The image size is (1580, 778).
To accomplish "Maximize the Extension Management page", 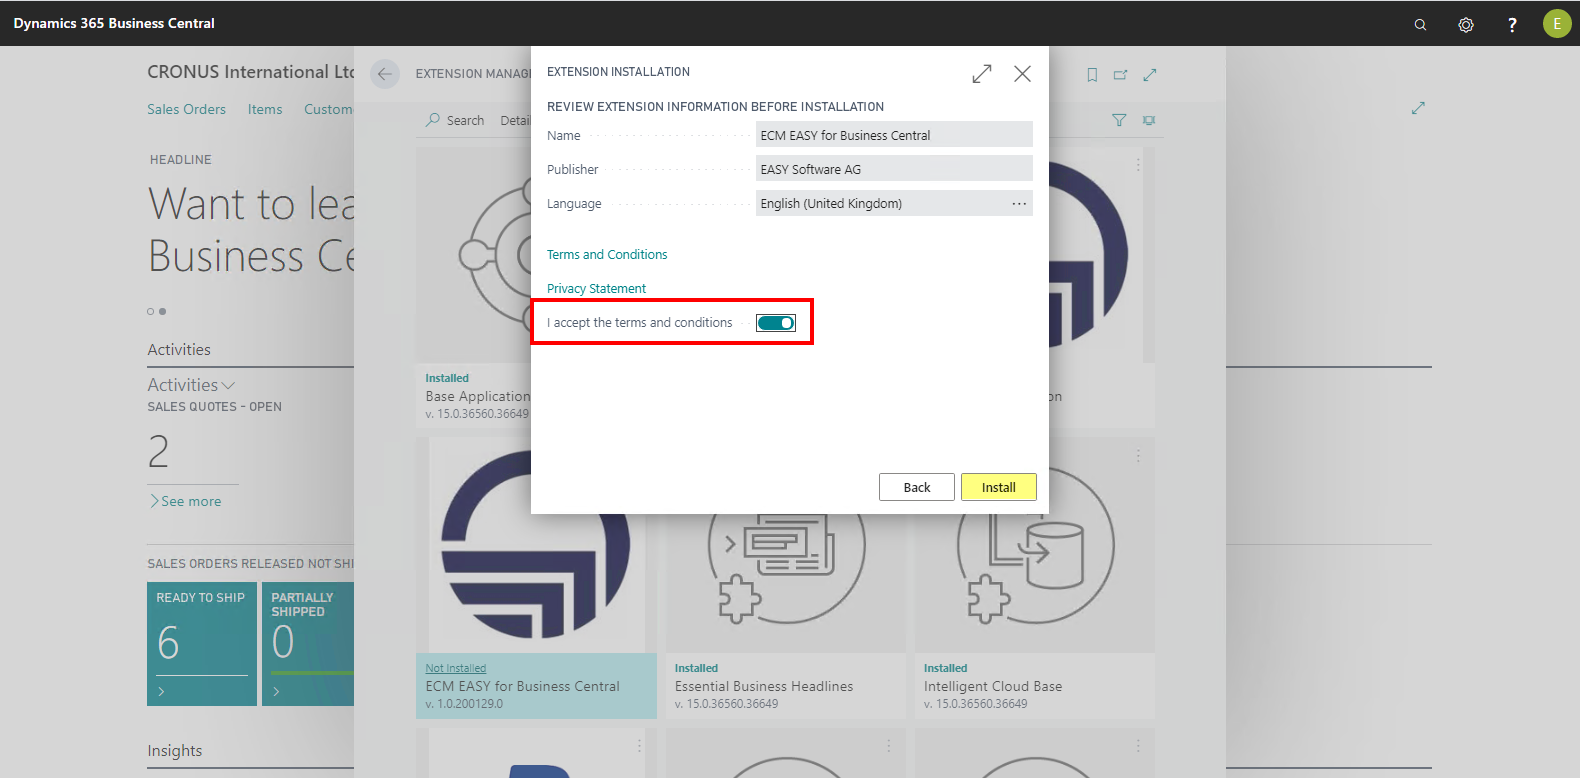I will click(x=1150, y=75).
